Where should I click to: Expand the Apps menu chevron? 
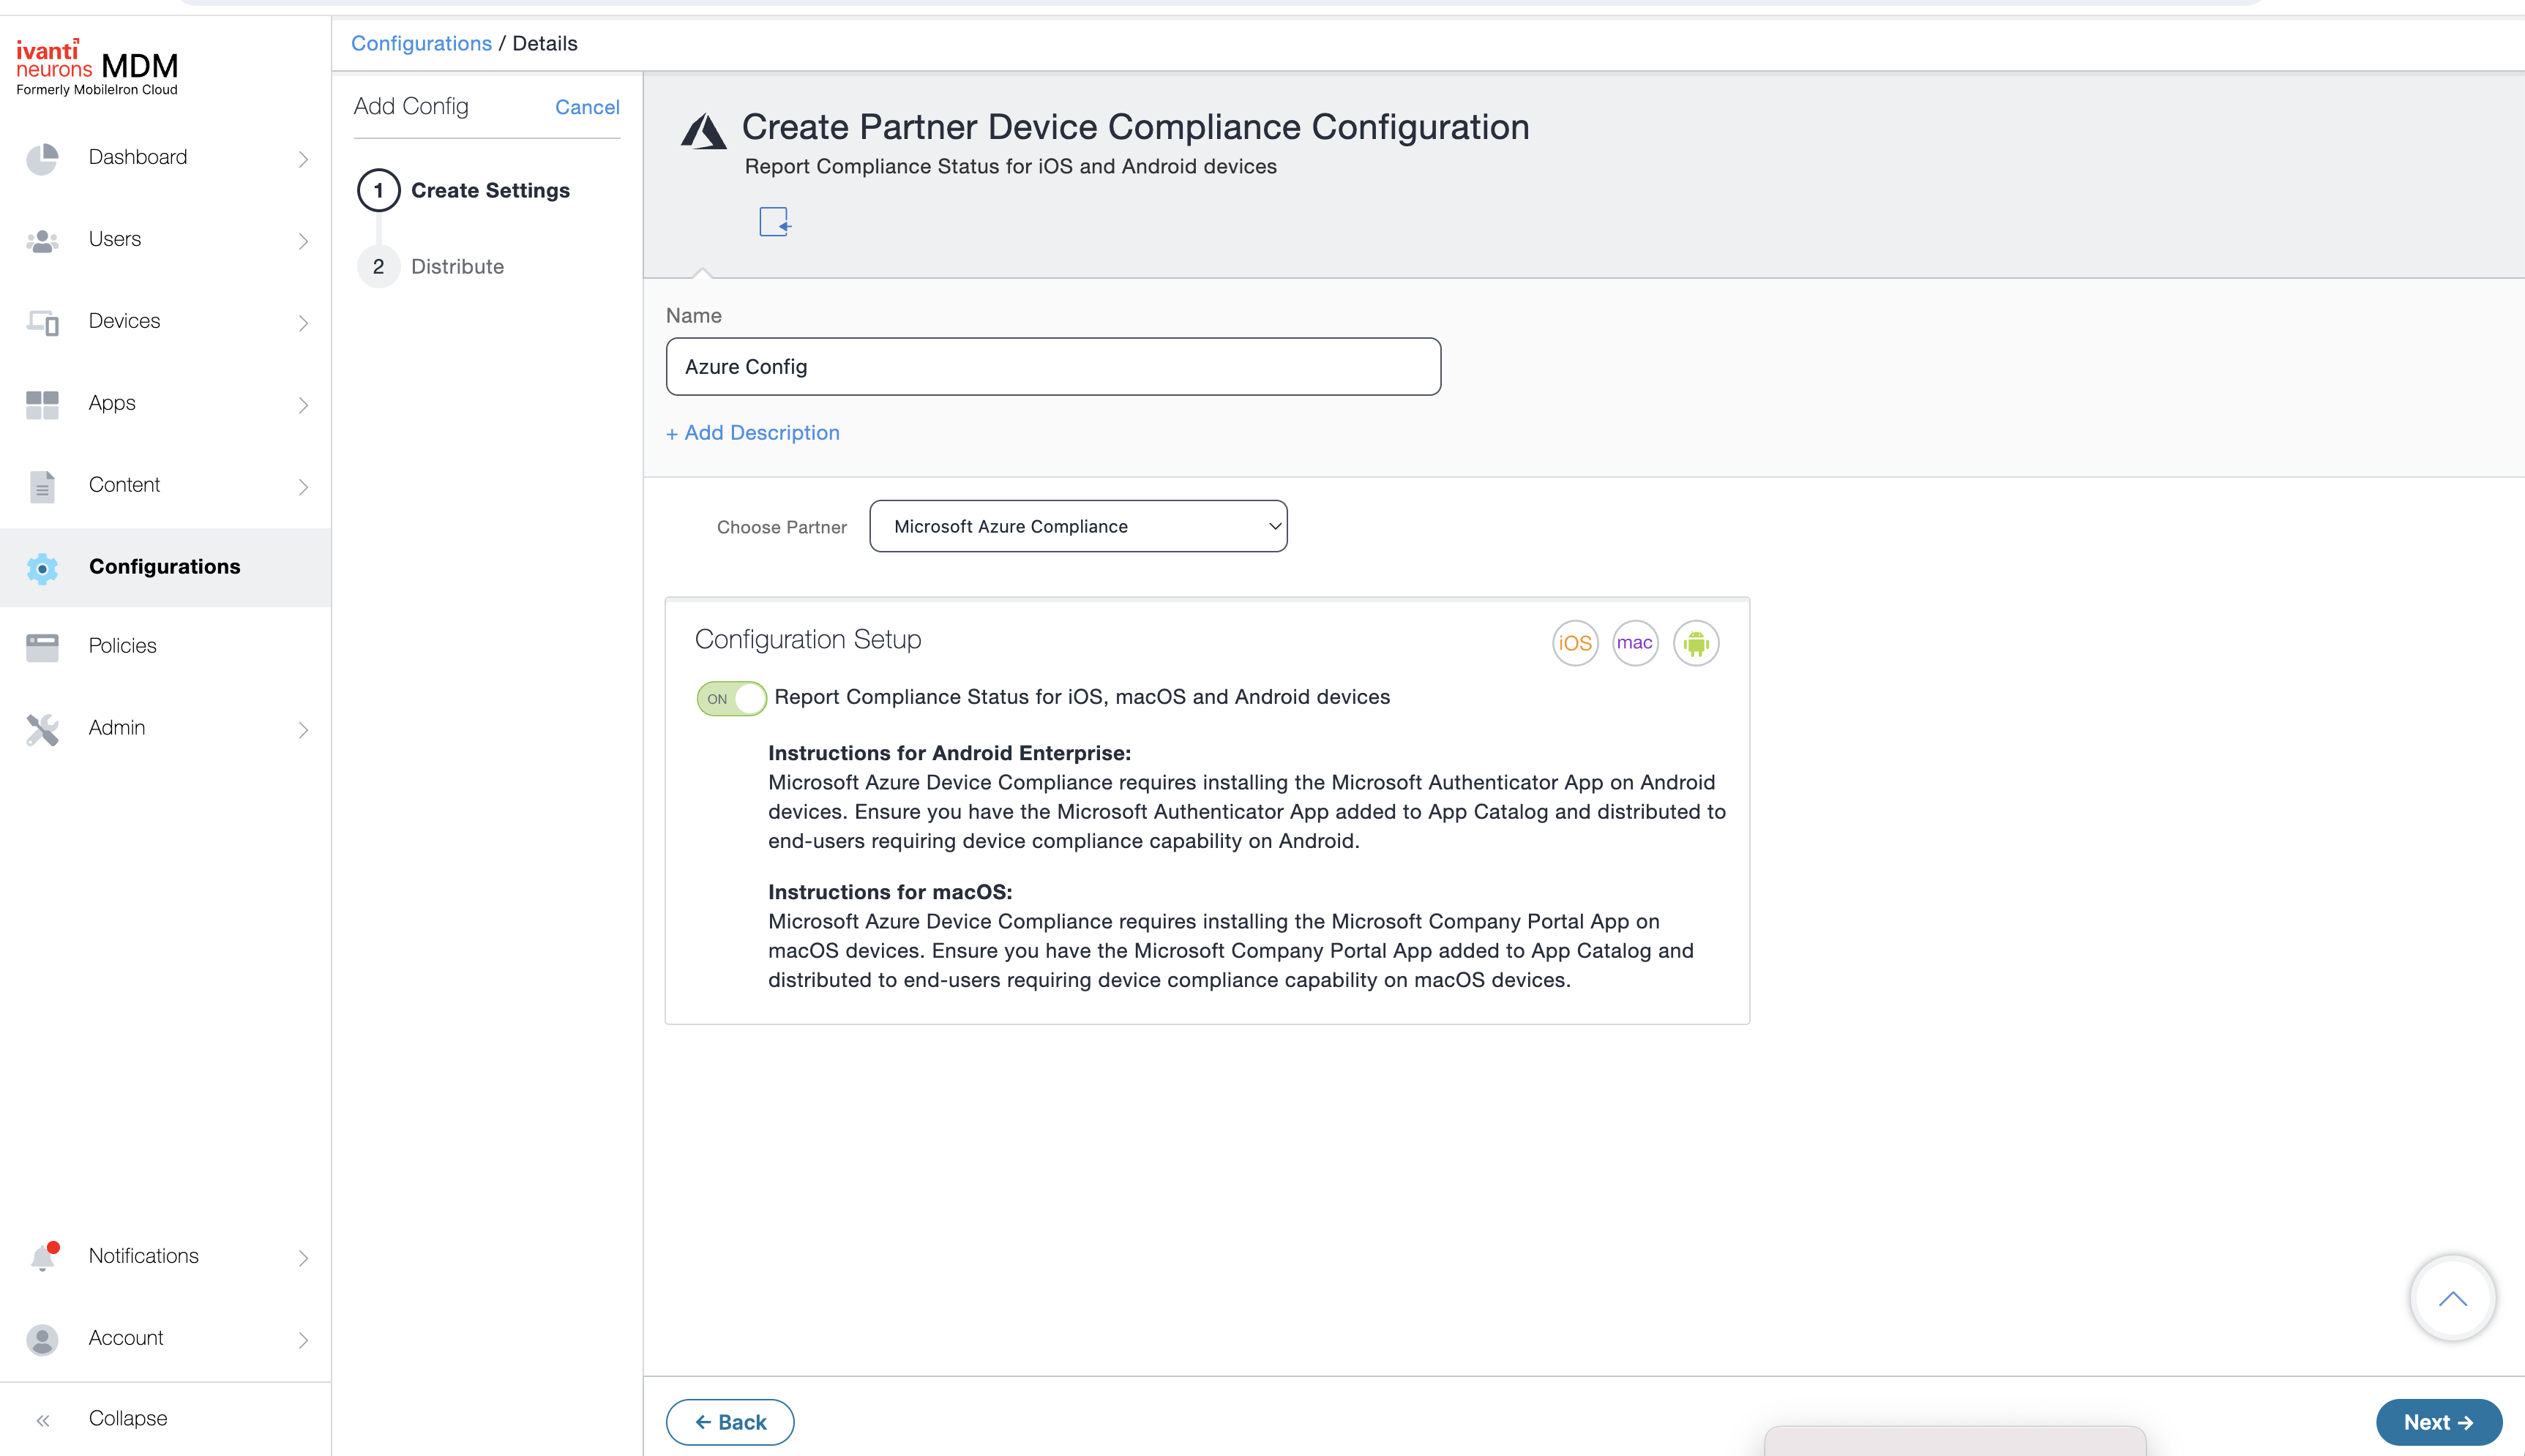coord(303,404)
